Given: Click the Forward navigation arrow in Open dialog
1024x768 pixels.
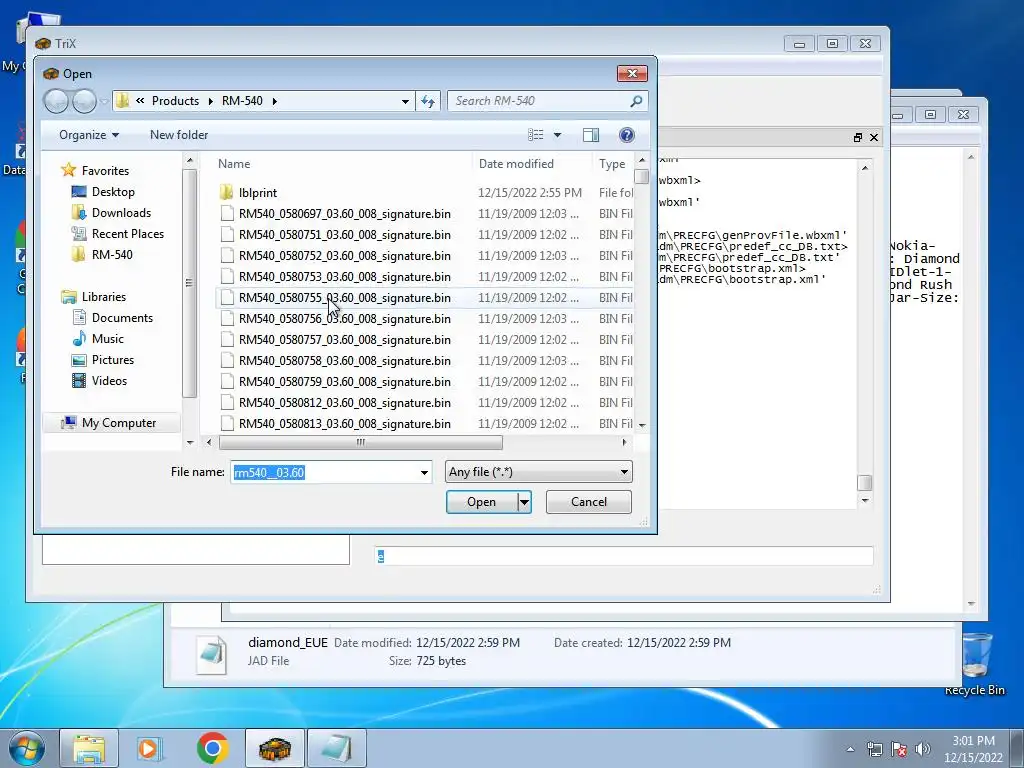Looking at the screenshot, I should (84, 101).
